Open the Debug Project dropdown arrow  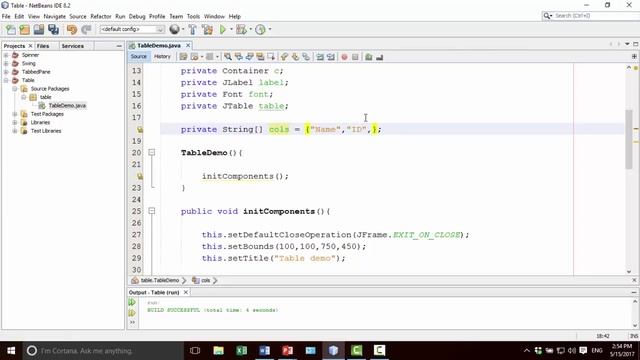[x=250, y=29]
